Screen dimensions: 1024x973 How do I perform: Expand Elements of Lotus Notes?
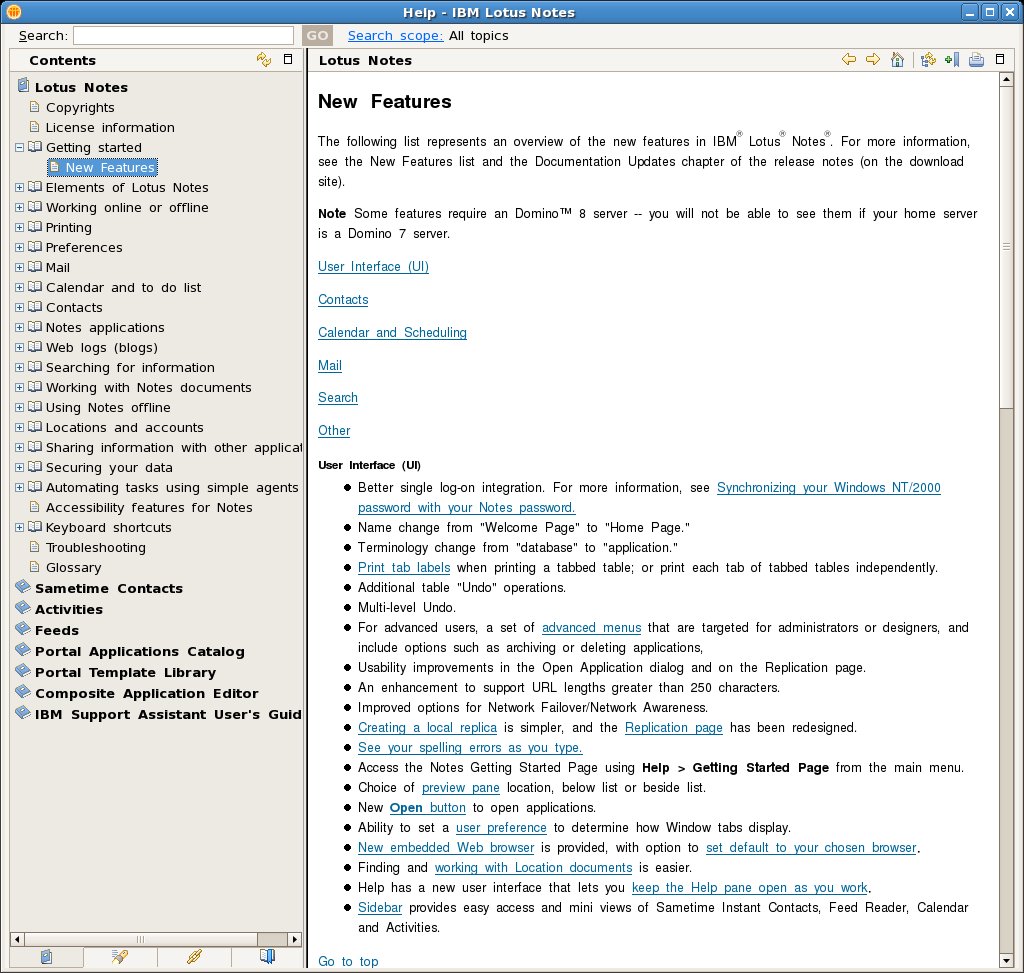tap(20, 187)
